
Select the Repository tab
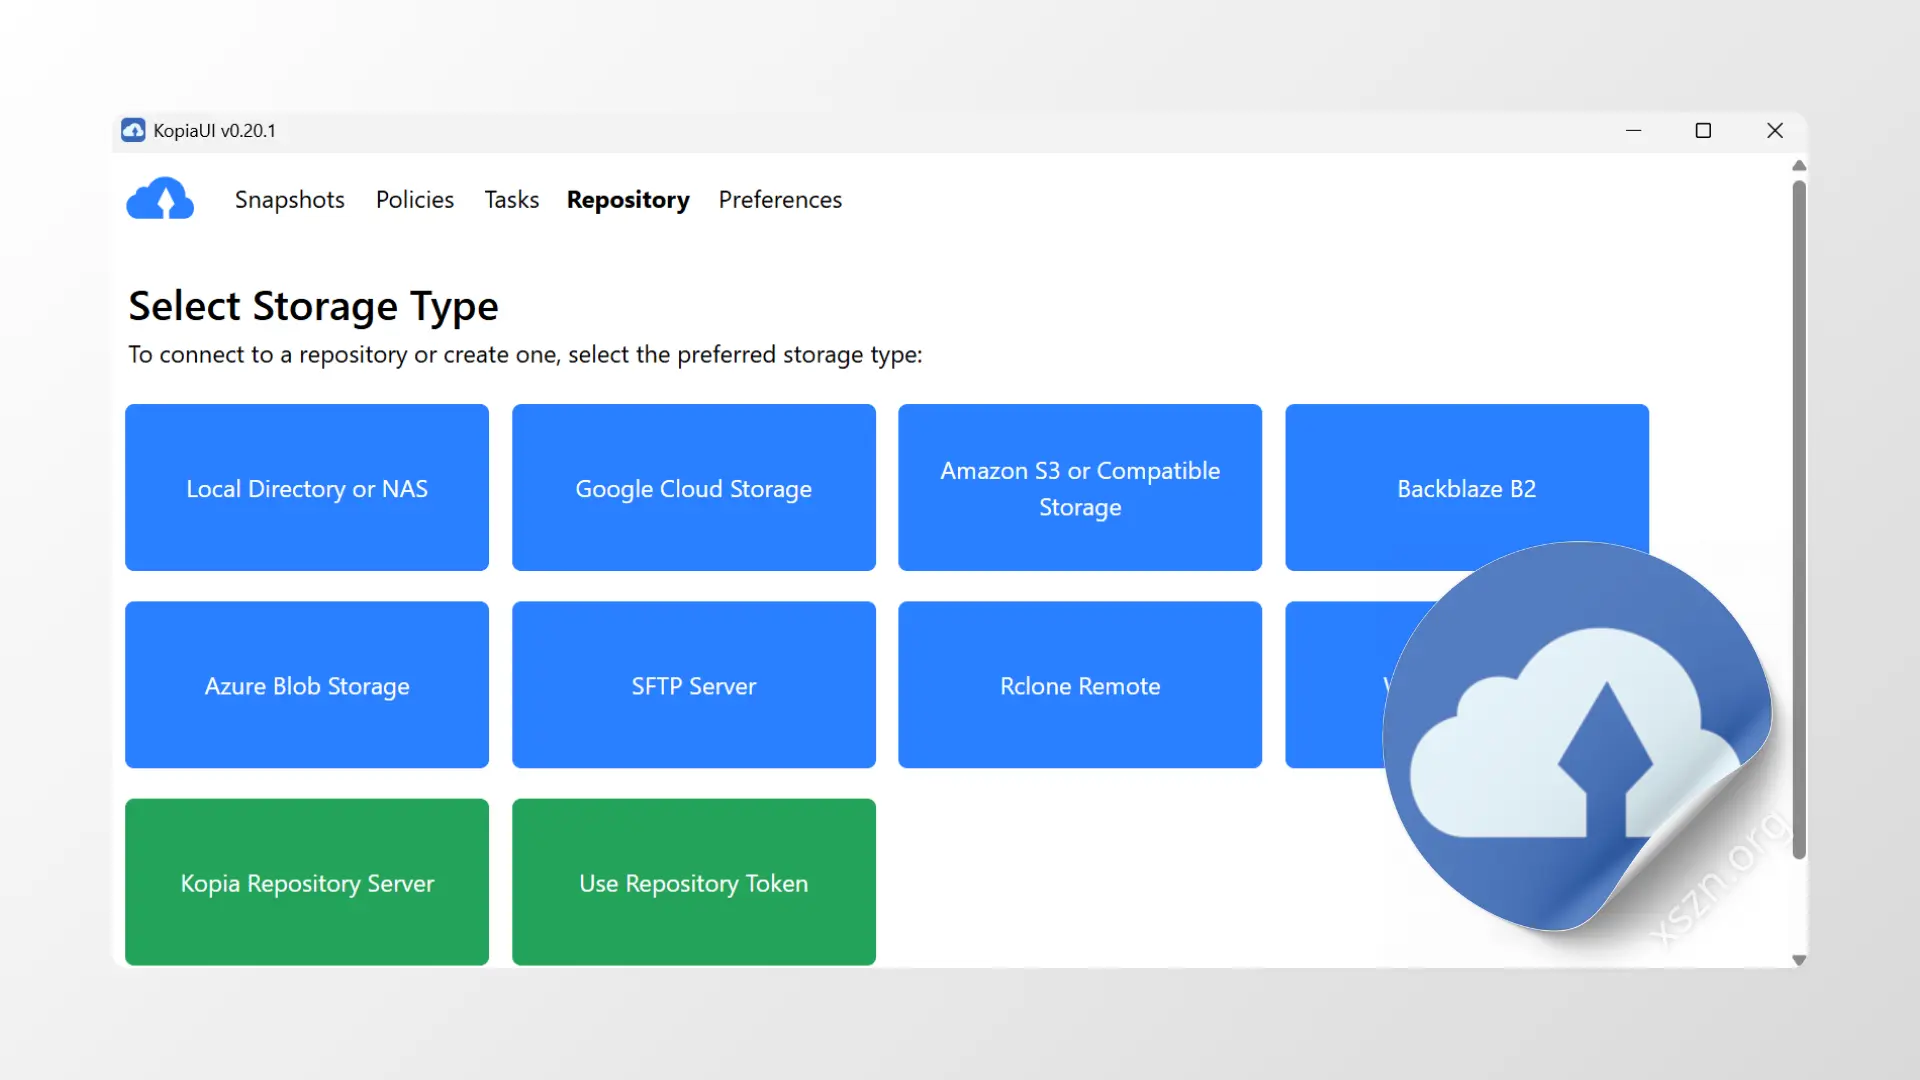(x=628, y=200)
